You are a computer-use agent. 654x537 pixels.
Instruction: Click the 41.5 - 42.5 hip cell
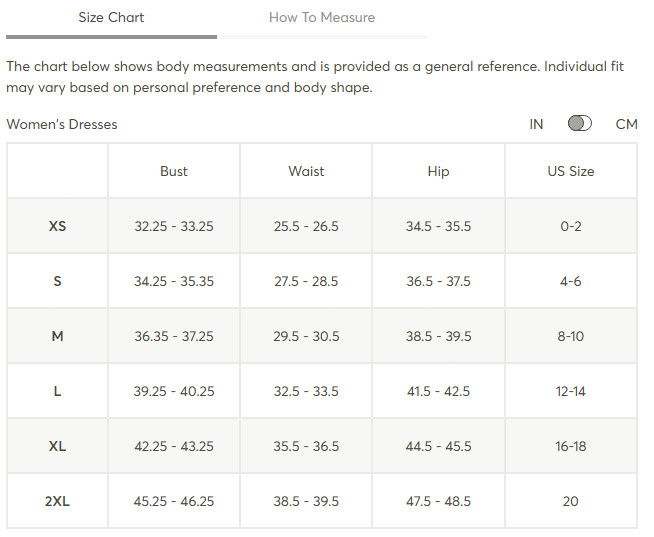(x=438, y=391)
